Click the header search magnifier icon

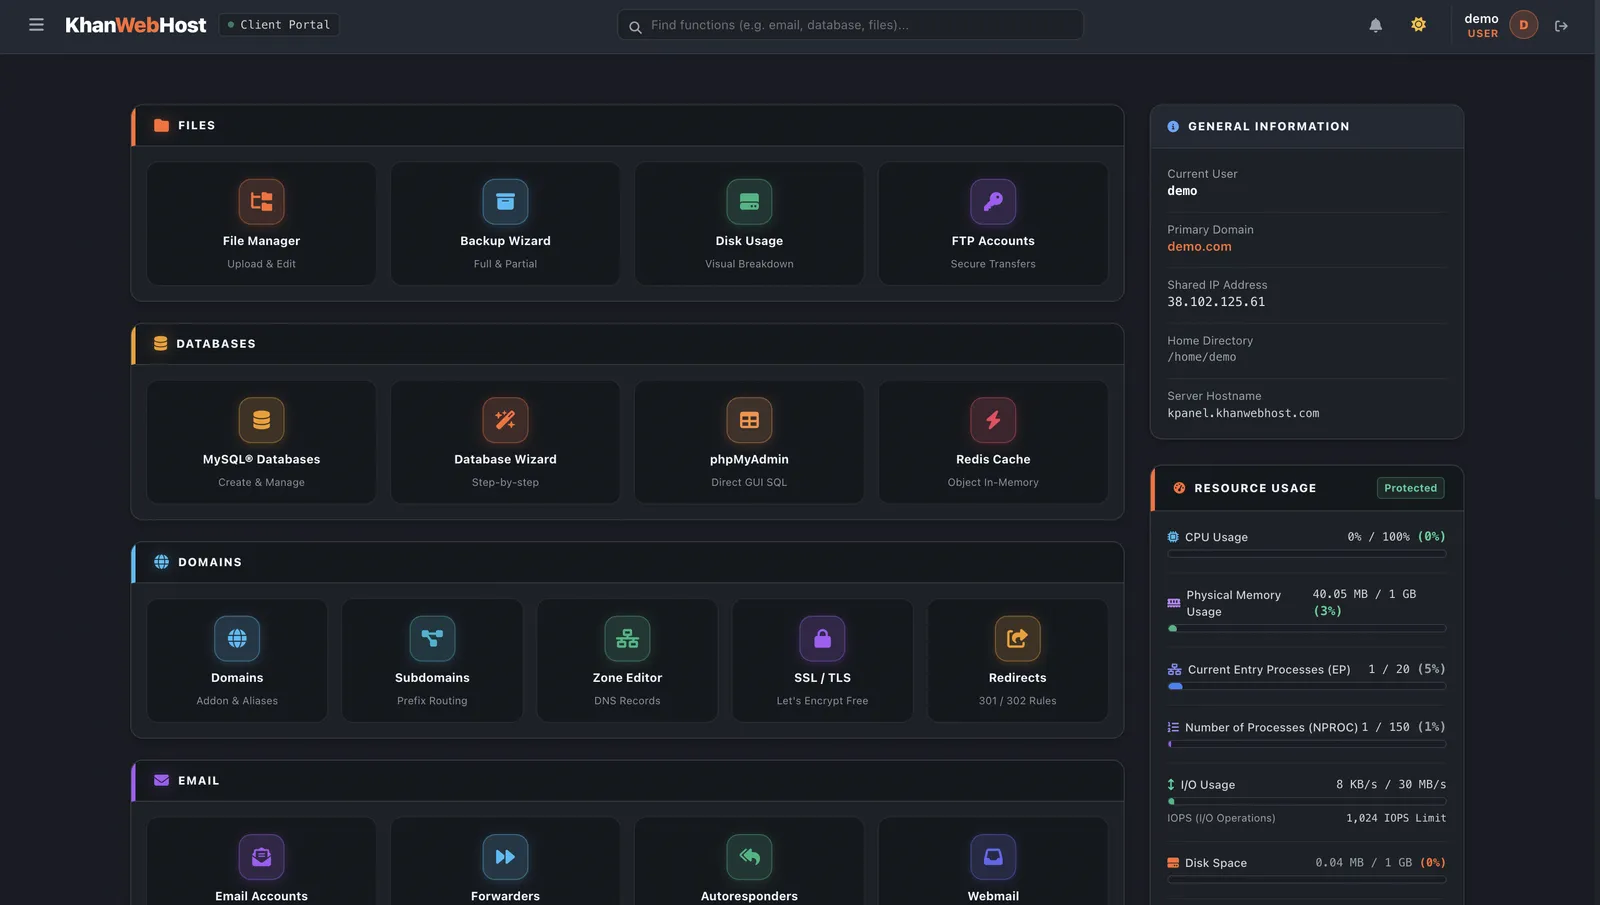coord(635,27)
